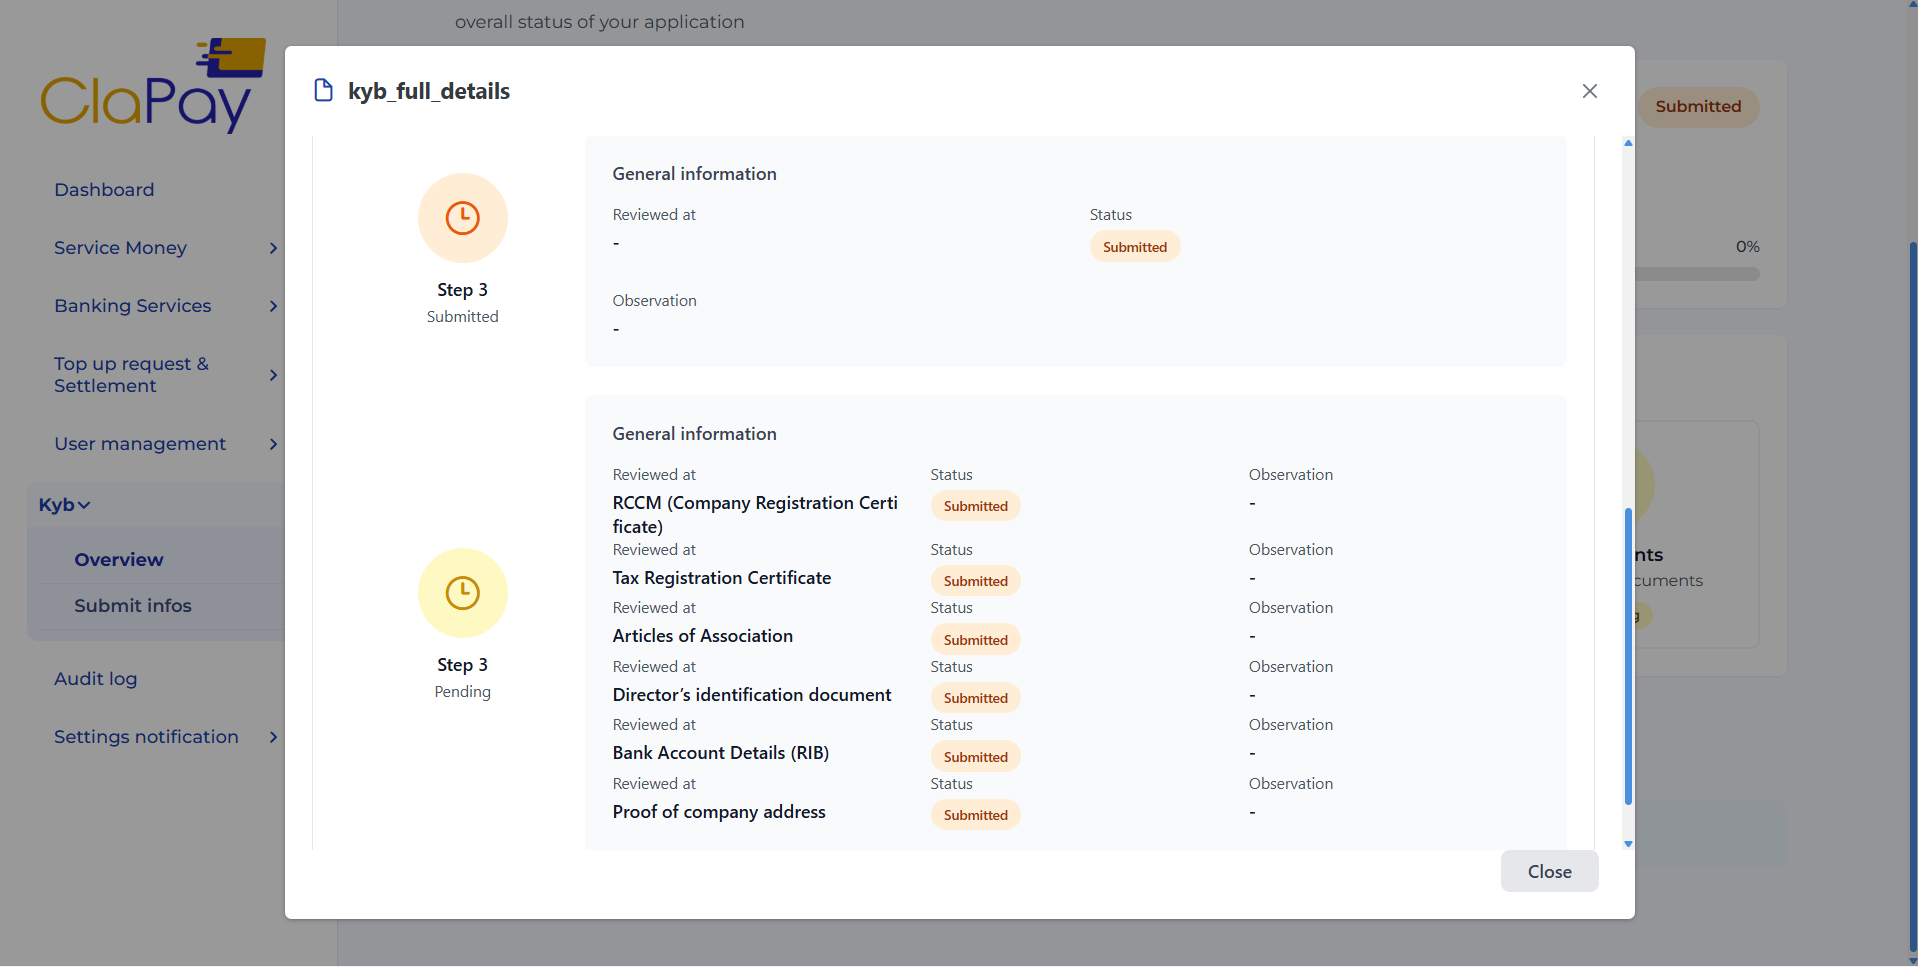Click the yellow clock icon for Step 3 Pending
1918x967 pixels.
tap(462, 593)
